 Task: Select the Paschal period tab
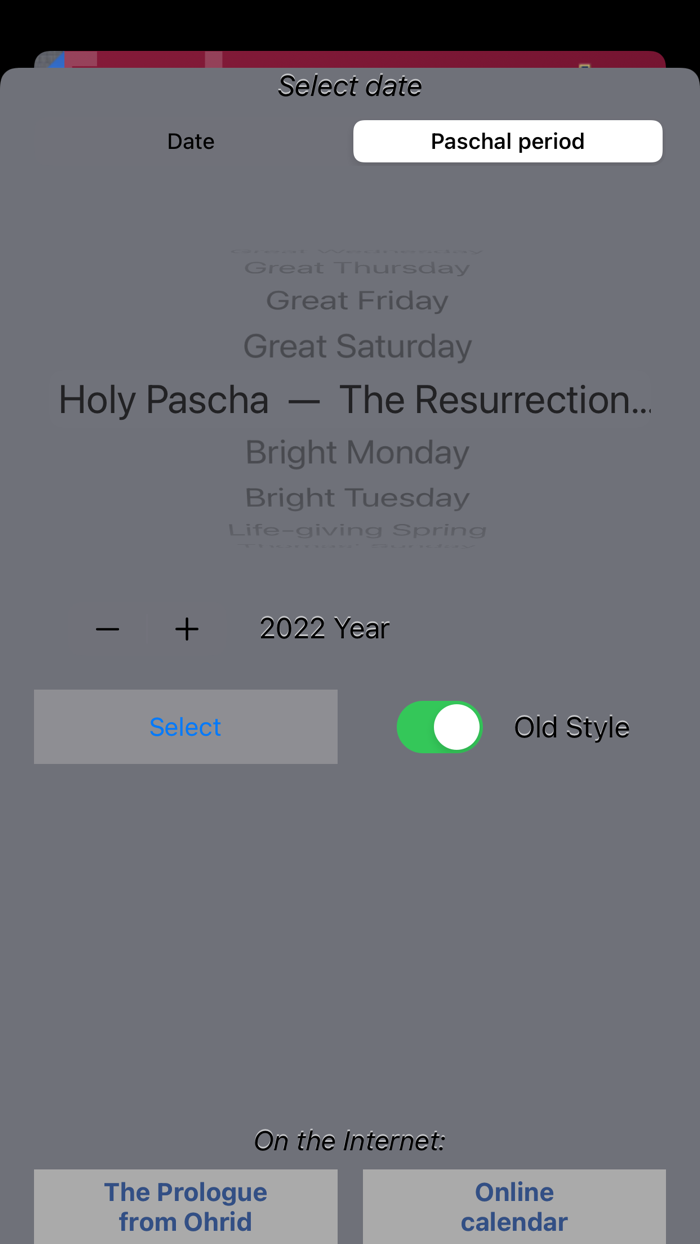coord(507,141)
